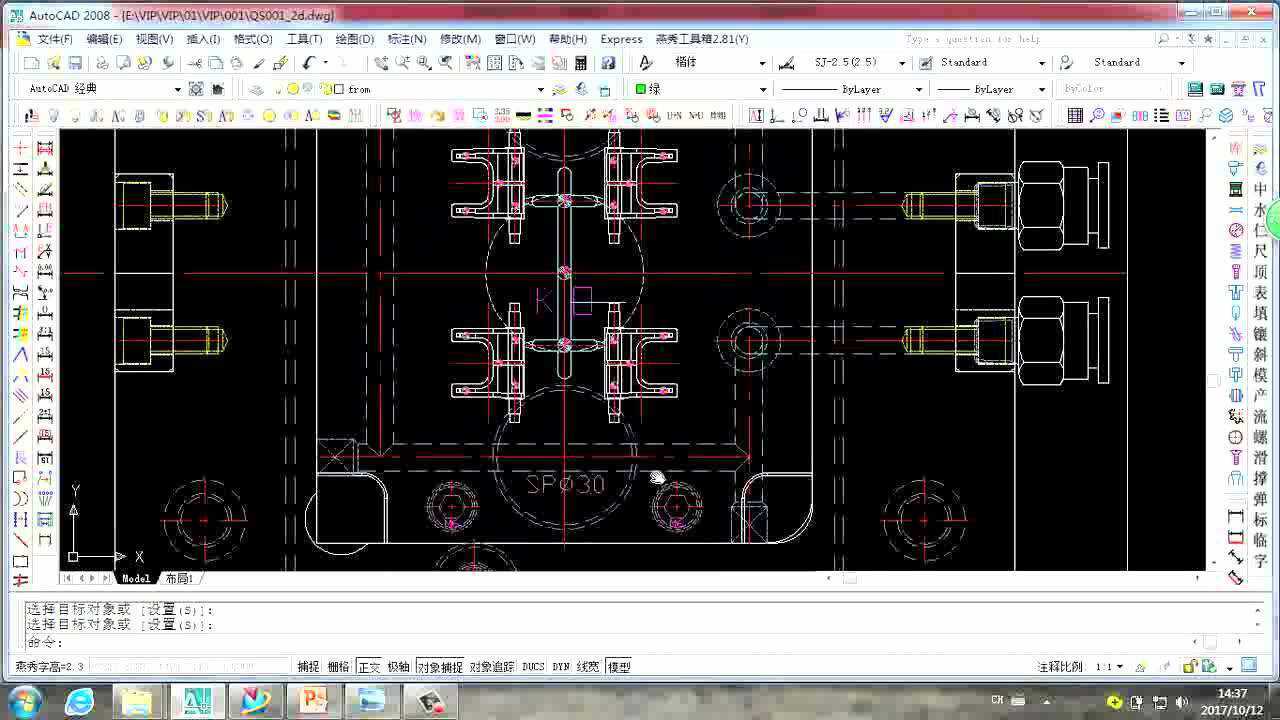Screen dimensions: 1280x720
Task: Toggle 栅格 grid display in status bar
Action: (x=339, y=667)
